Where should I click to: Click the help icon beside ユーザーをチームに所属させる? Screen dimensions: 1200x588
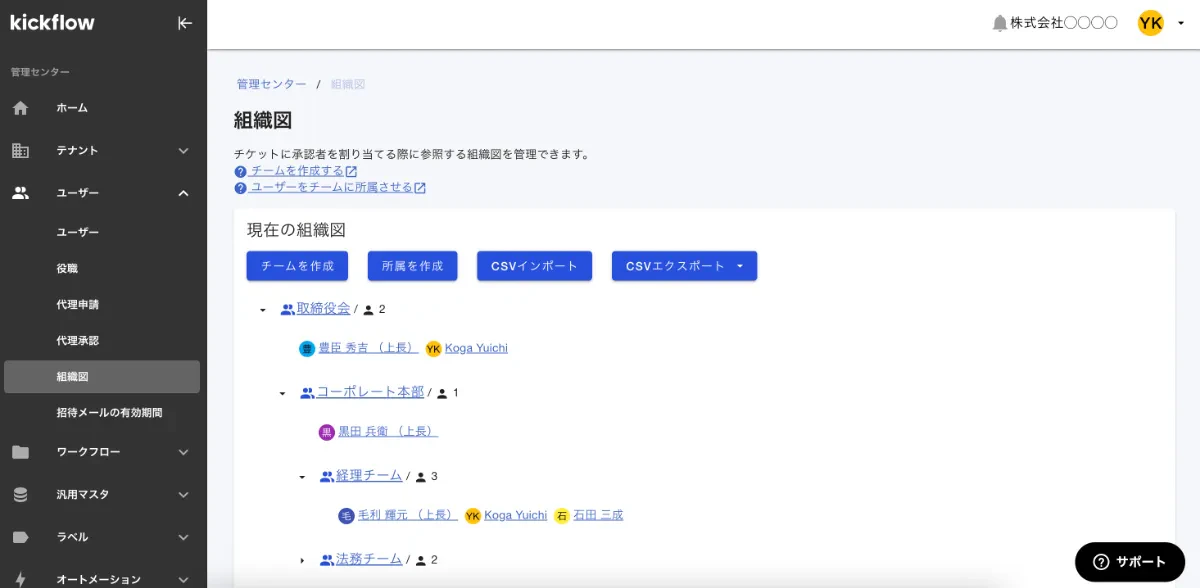240,188
